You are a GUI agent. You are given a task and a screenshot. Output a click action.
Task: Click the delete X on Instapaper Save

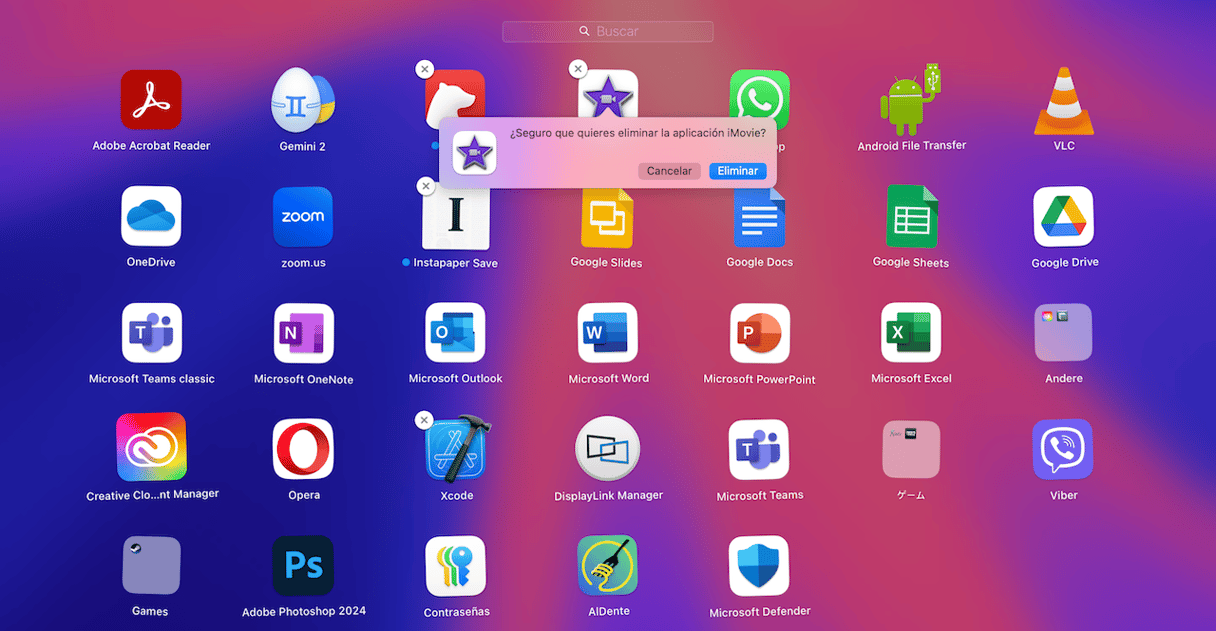425,186
